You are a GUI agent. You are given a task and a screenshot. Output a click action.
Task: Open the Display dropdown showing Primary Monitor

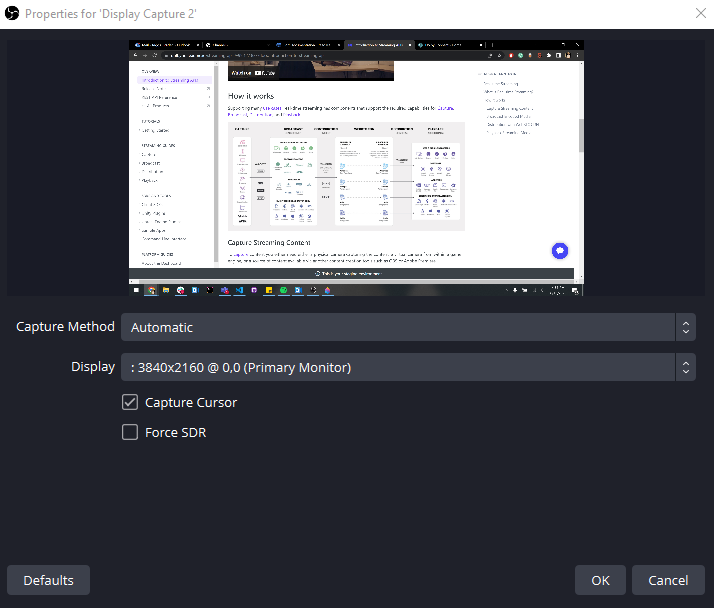(x=400, y=367)
